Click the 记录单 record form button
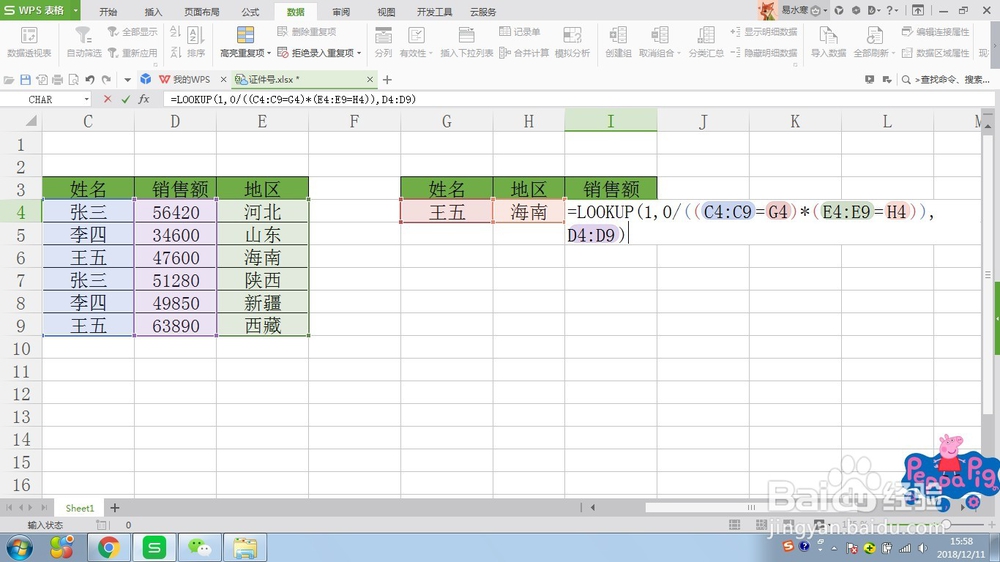This screenshot has height=562, width=1000. (520, 32)
